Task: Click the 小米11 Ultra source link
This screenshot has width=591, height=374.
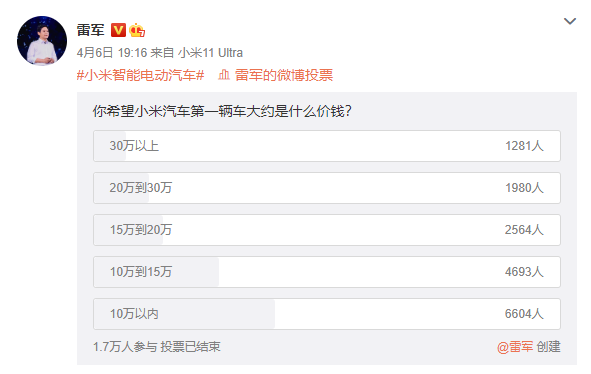Action: coord(210,52)
